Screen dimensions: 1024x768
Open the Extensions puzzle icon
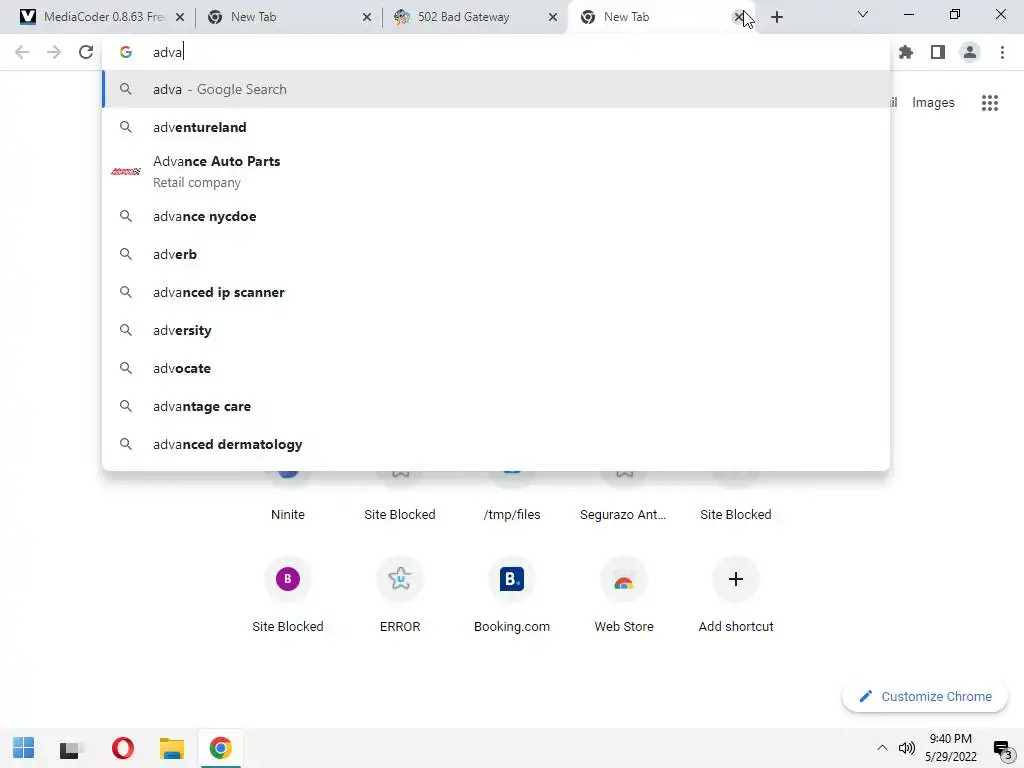click(906, 52)
